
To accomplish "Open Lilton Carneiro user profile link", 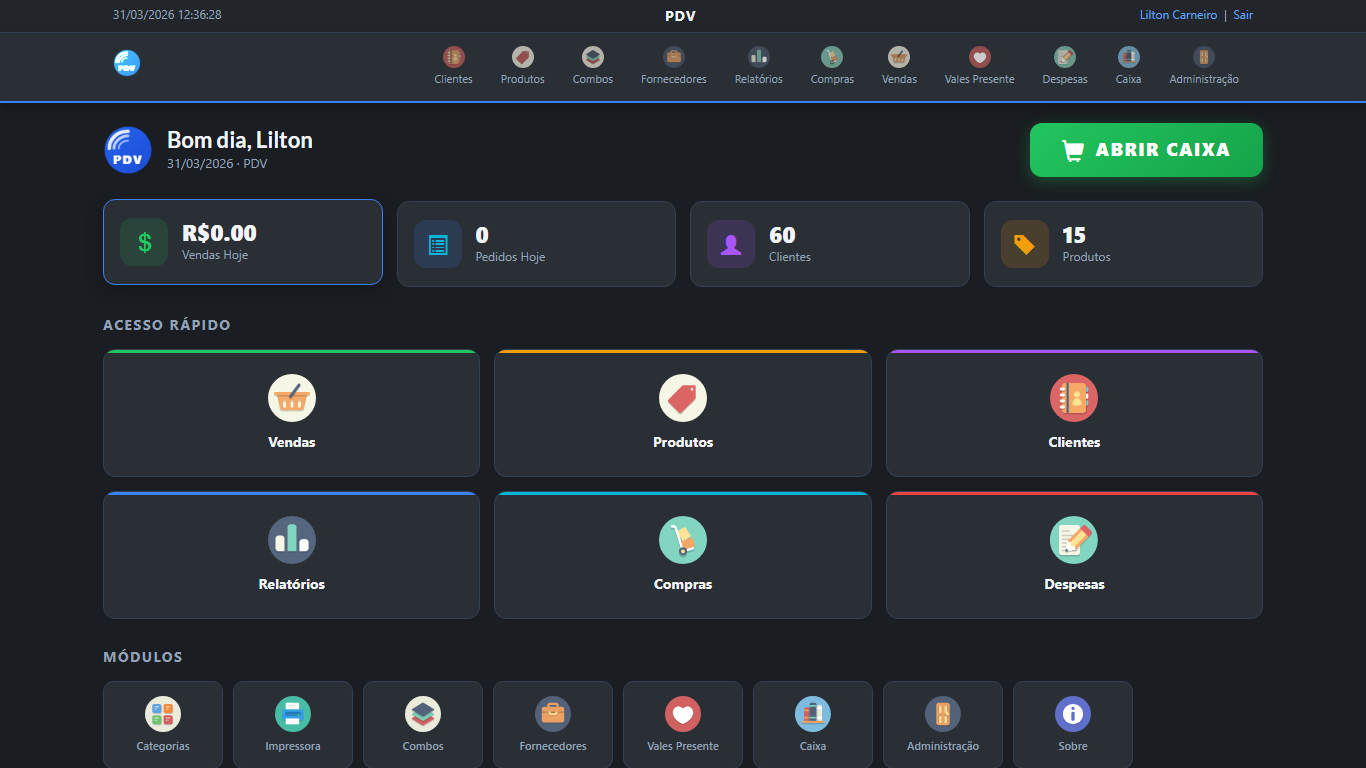I will pyautogui.click(x=1178, y=15).
